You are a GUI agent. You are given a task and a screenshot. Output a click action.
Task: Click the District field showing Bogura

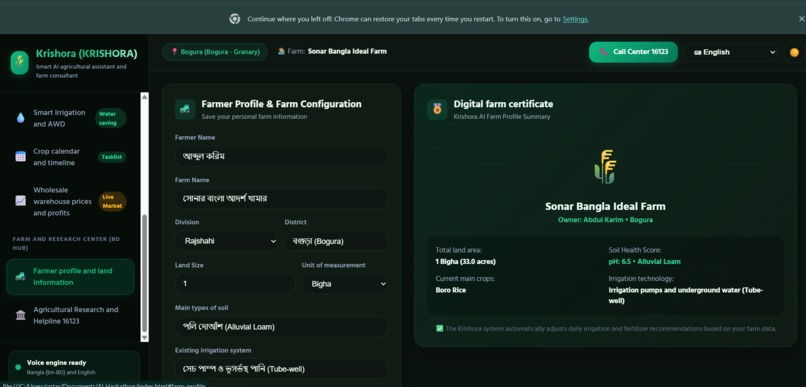click(336, 241)
